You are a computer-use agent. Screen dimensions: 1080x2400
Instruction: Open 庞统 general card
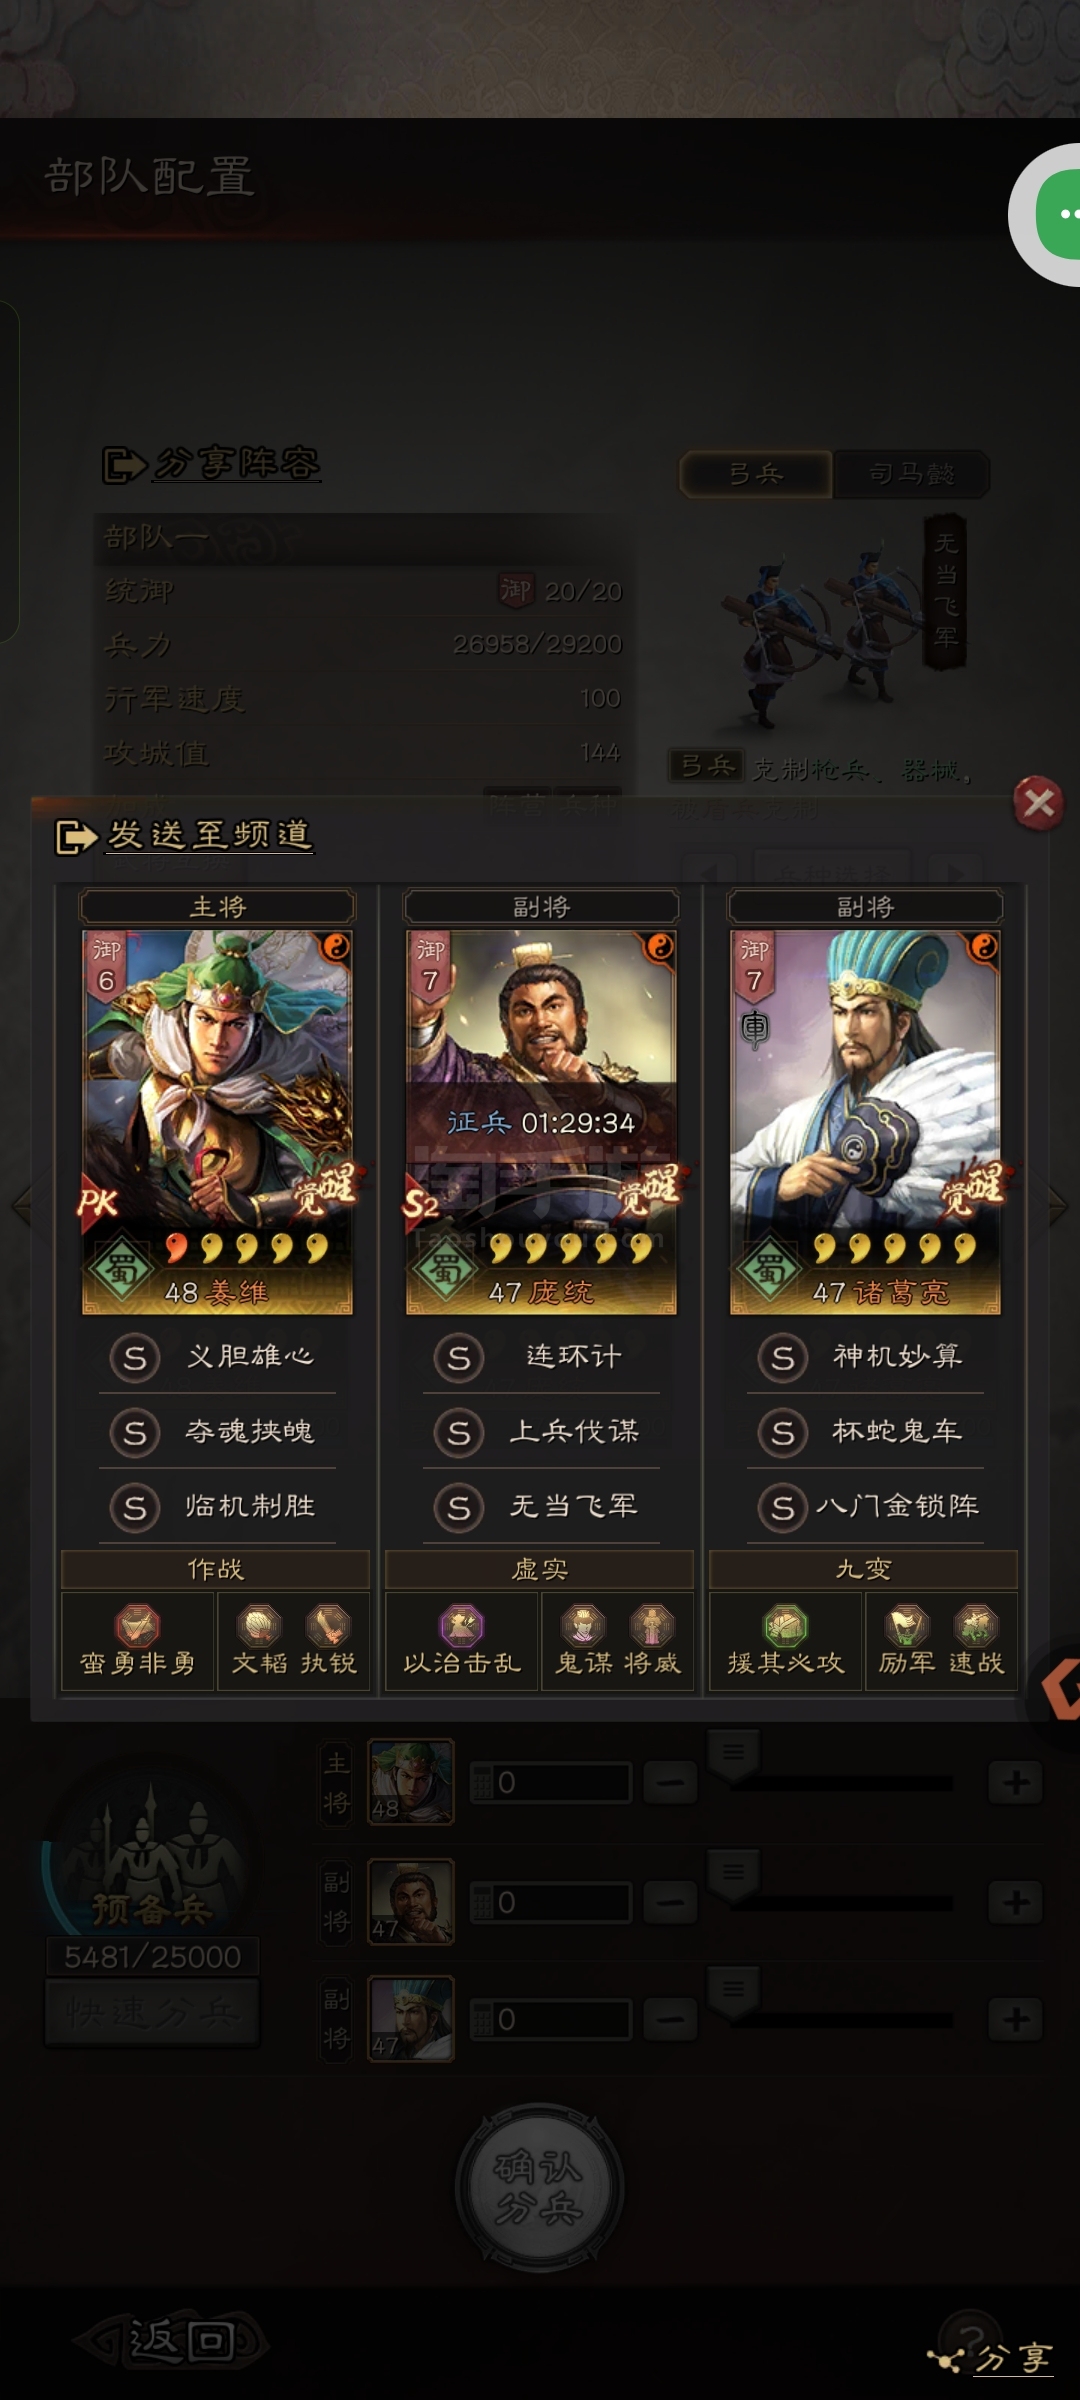coord(541,1122)
